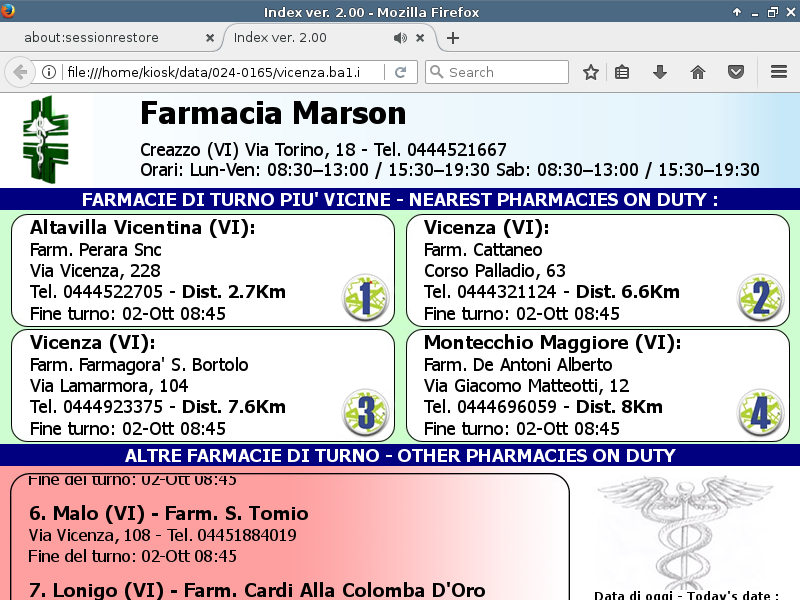Click the back navigation arrow
The image size is (800, 600).
click(20, 72)
